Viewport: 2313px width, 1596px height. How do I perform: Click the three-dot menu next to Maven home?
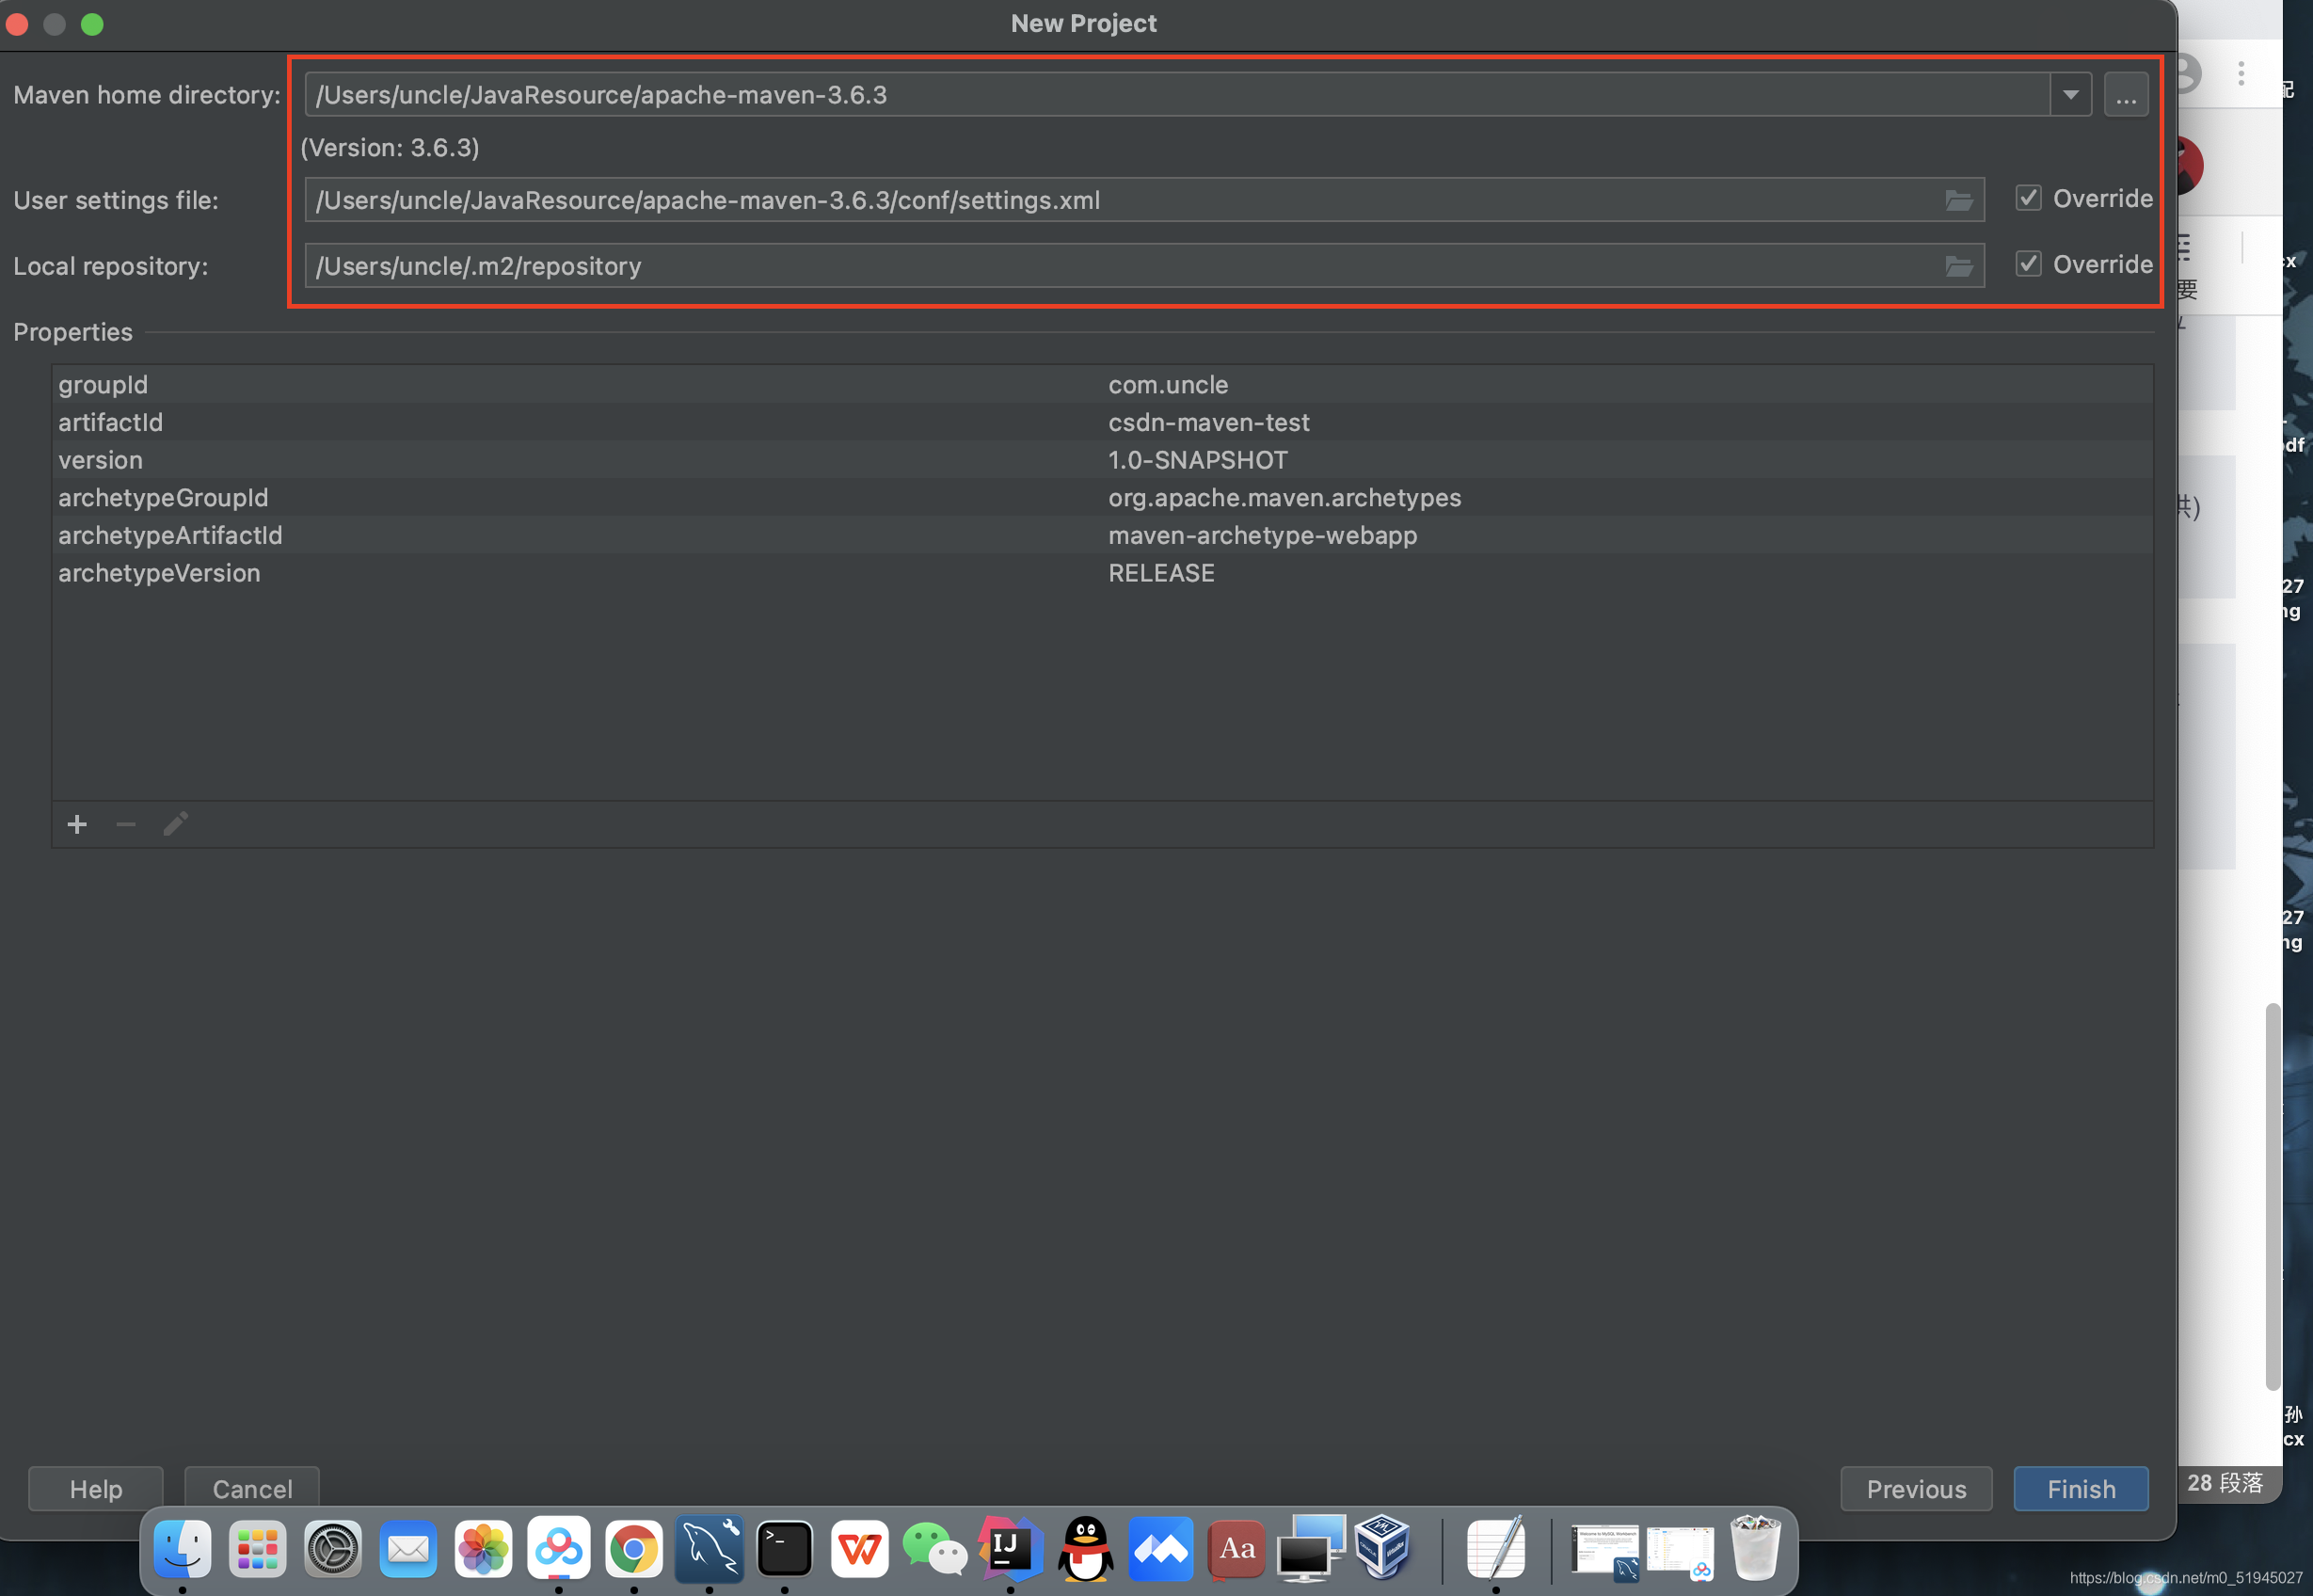pos(2127,95)
